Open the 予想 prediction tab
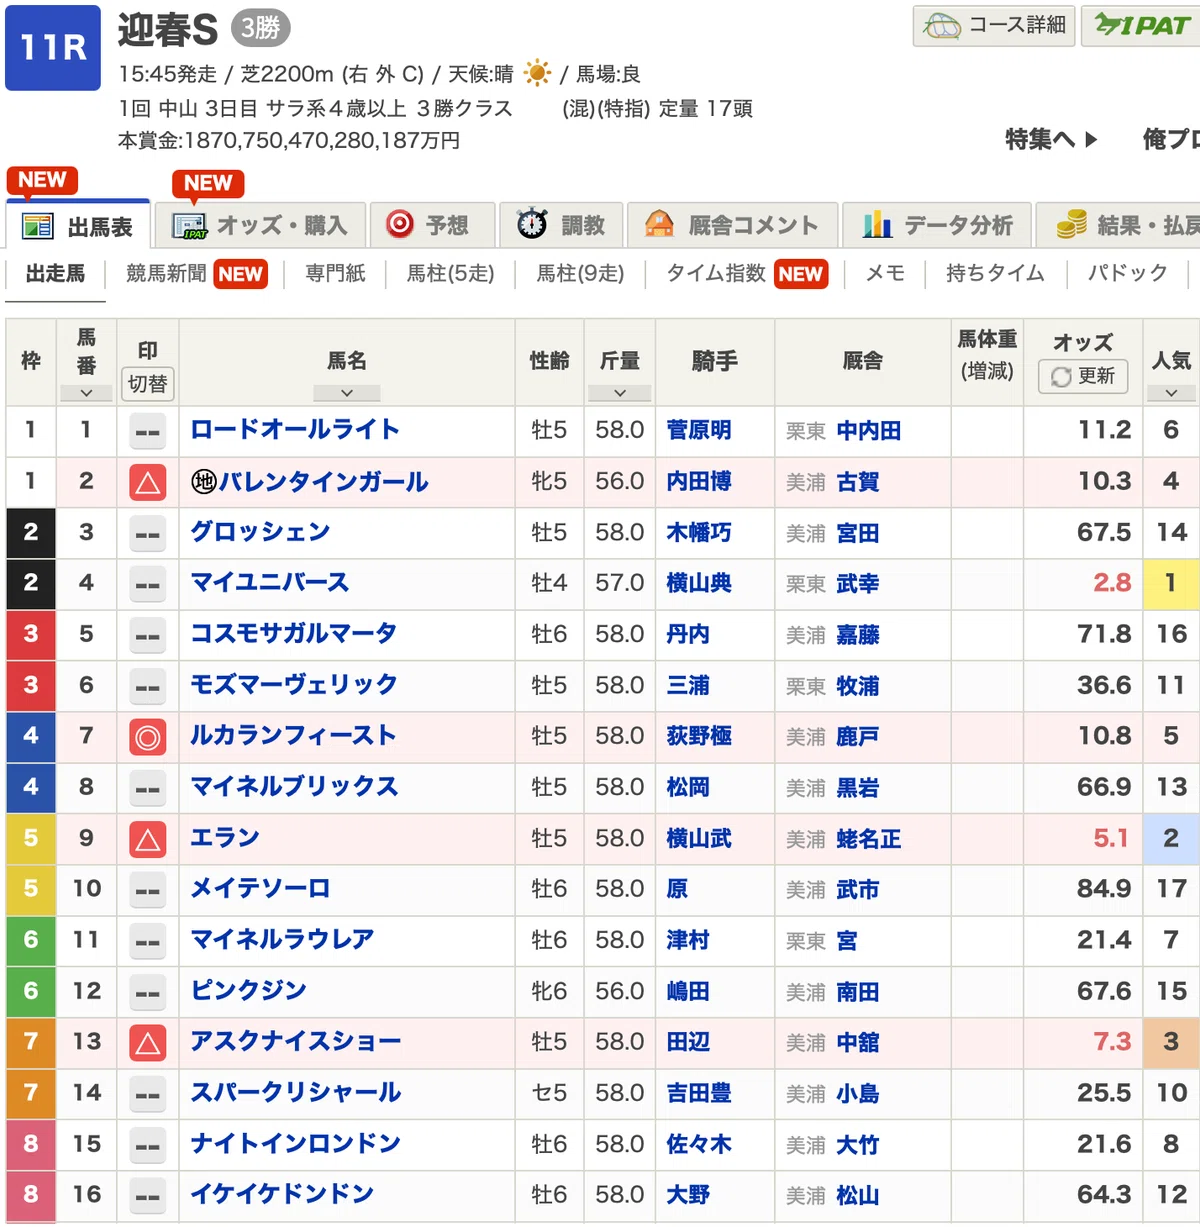 tap(432, 225)
